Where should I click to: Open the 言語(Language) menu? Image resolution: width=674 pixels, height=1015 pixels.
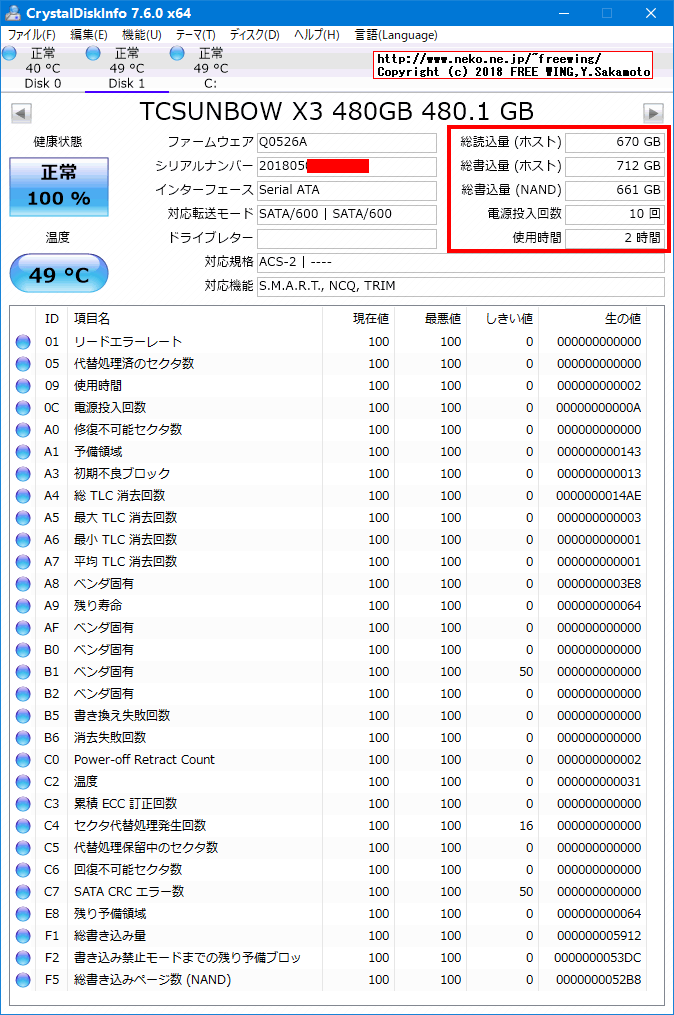[x=396, y=35]
